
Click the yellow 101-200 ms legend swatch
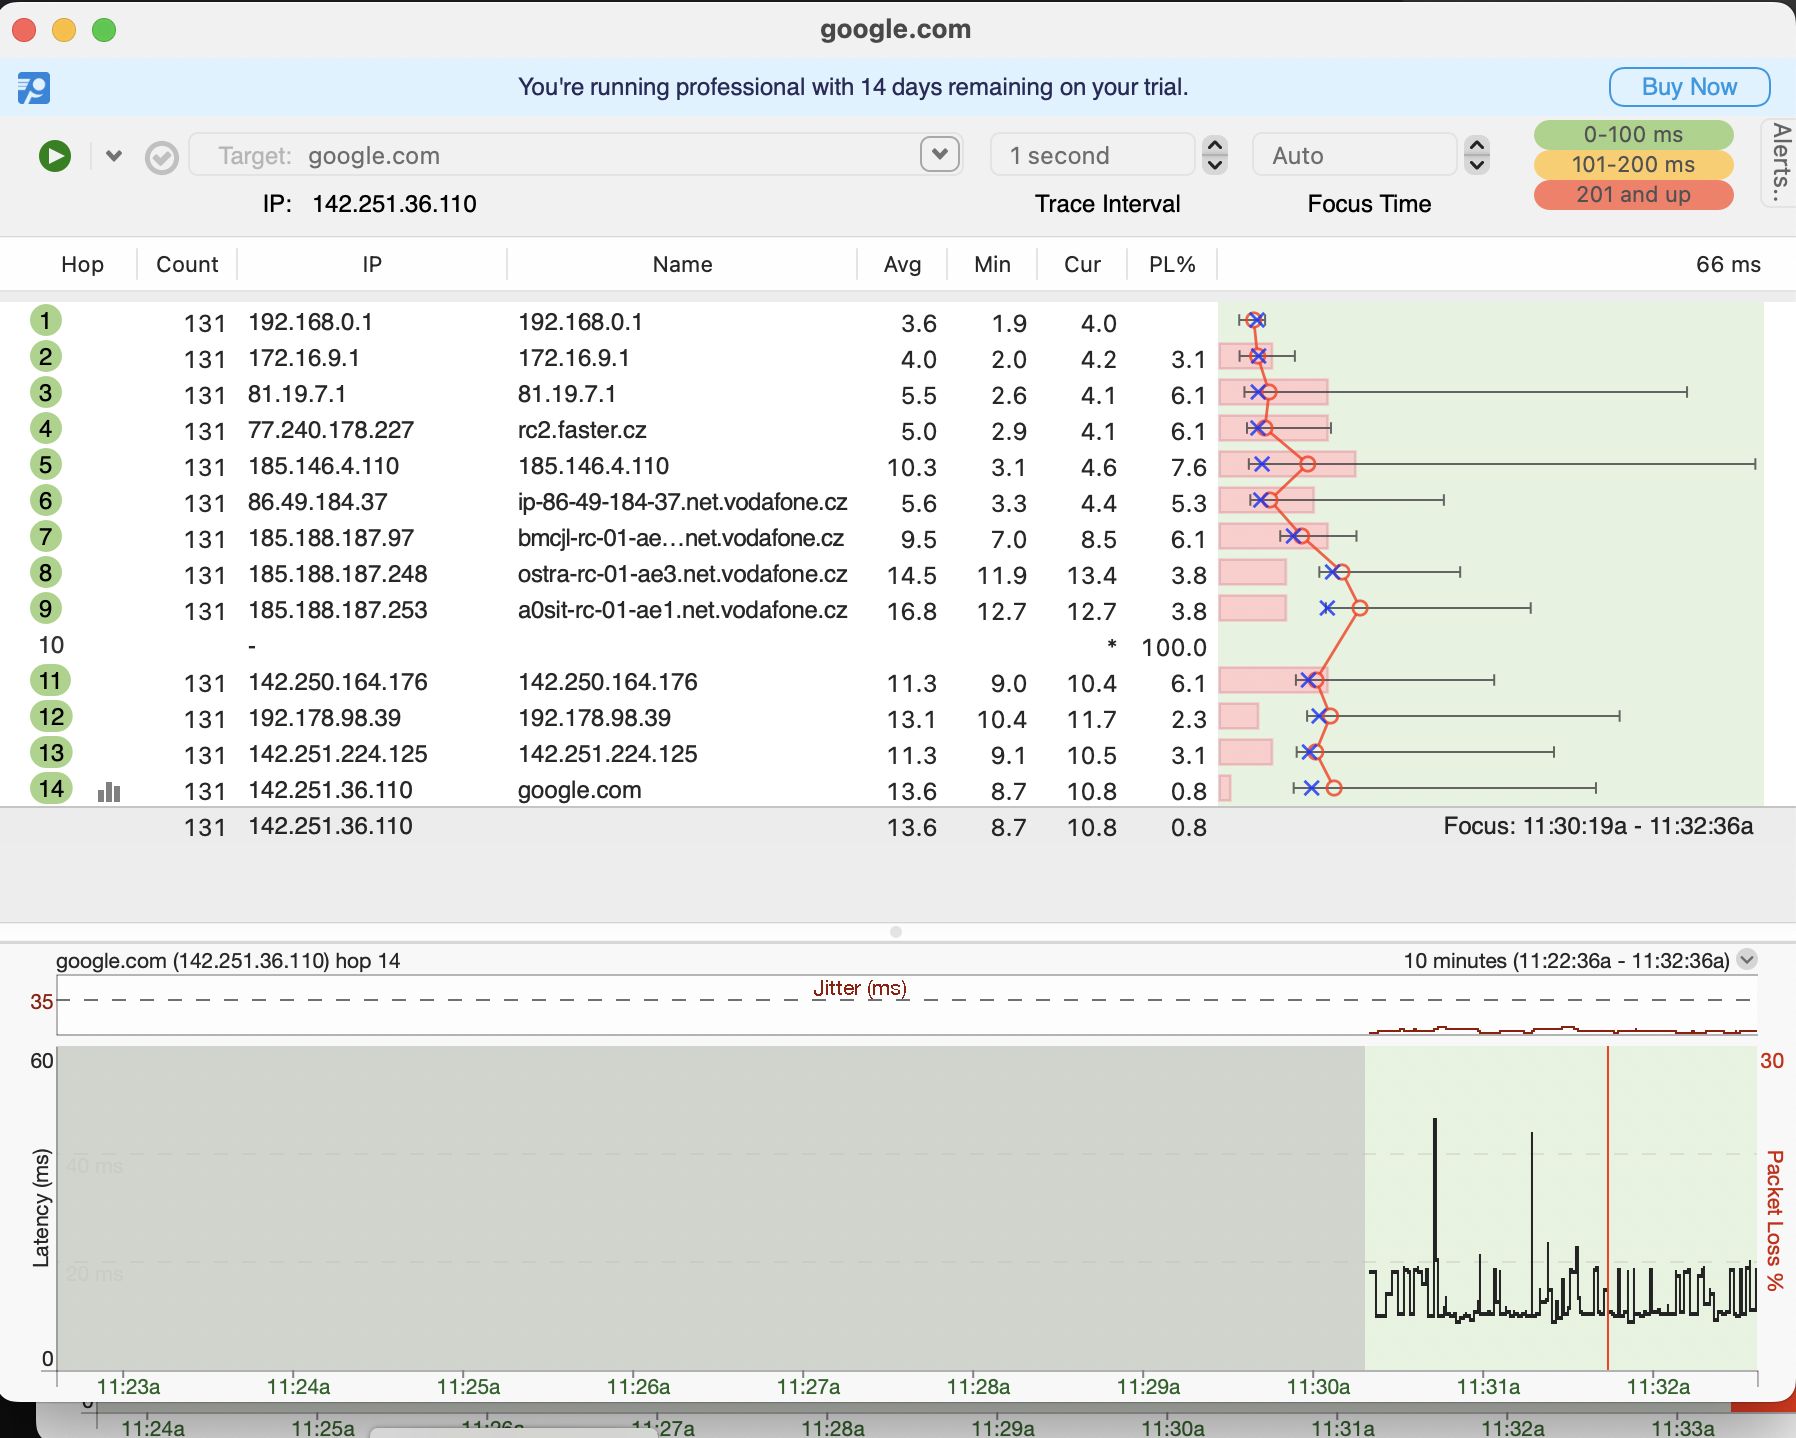point(1633,165)
